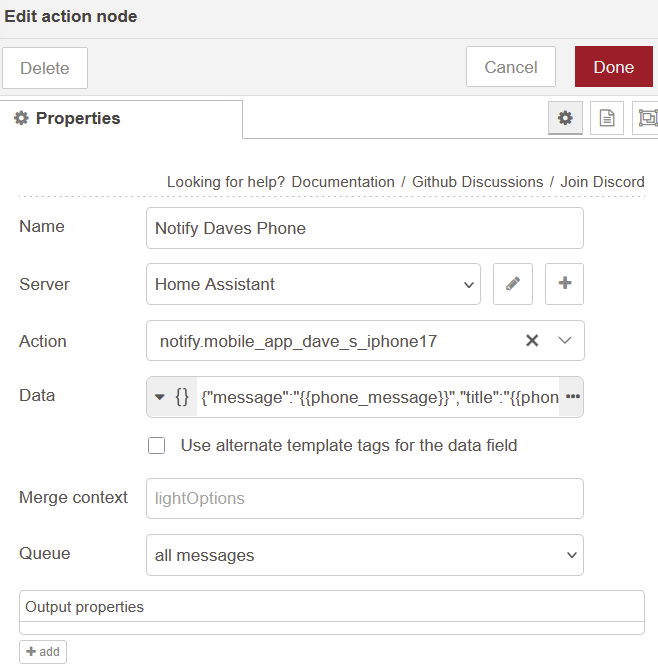658x672 pixels.
Task: Open the node appearance settings icon
Action: (x=646, y=118)
